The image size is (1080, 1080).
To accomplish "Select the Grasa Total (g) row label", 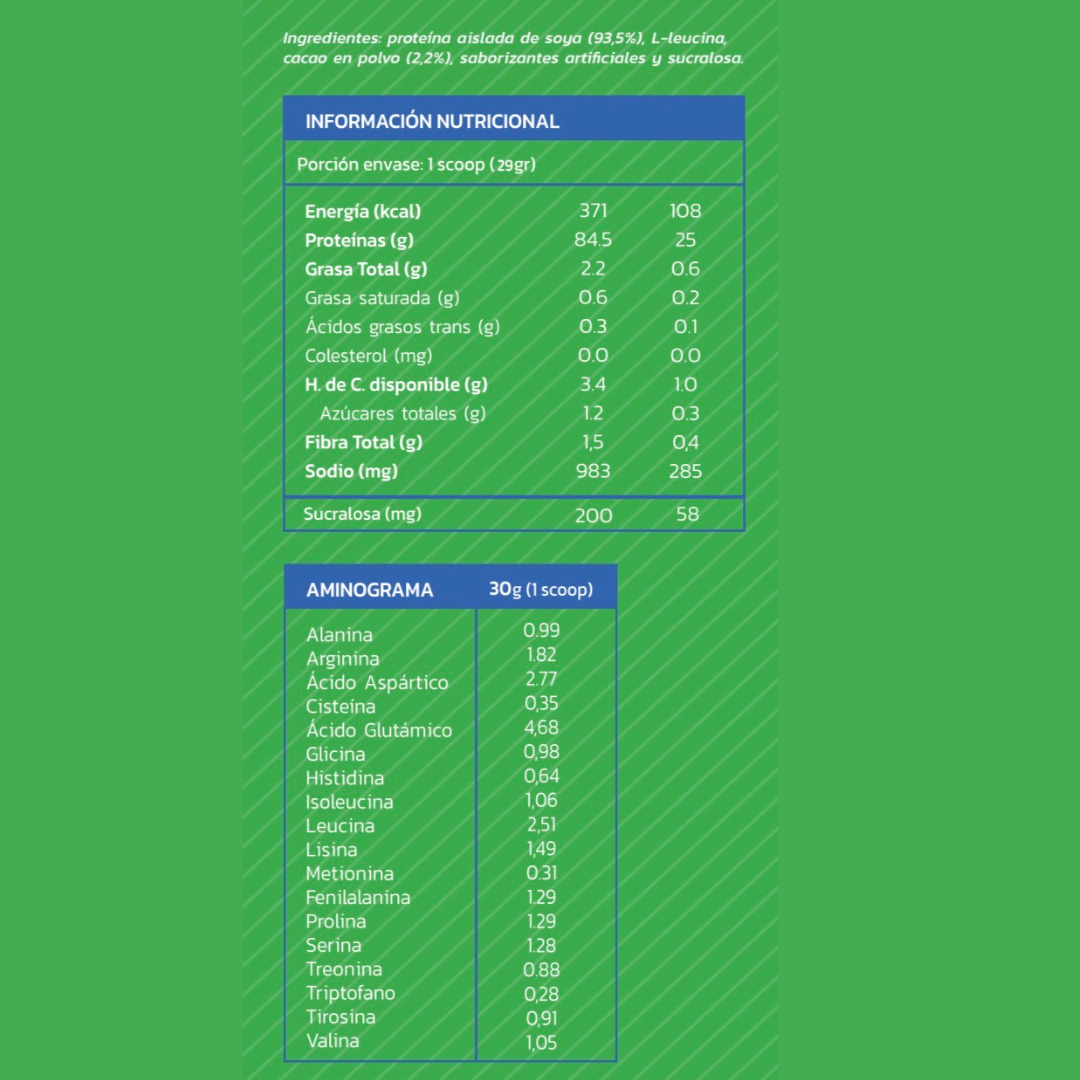I will click(x=366, y=269).
